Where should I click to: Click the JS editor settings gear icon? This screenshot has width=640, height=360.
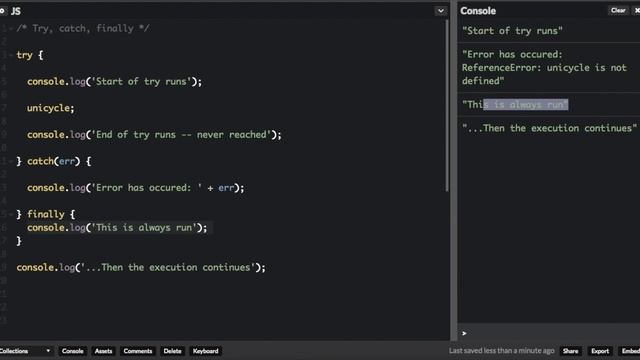coord(2,11)
